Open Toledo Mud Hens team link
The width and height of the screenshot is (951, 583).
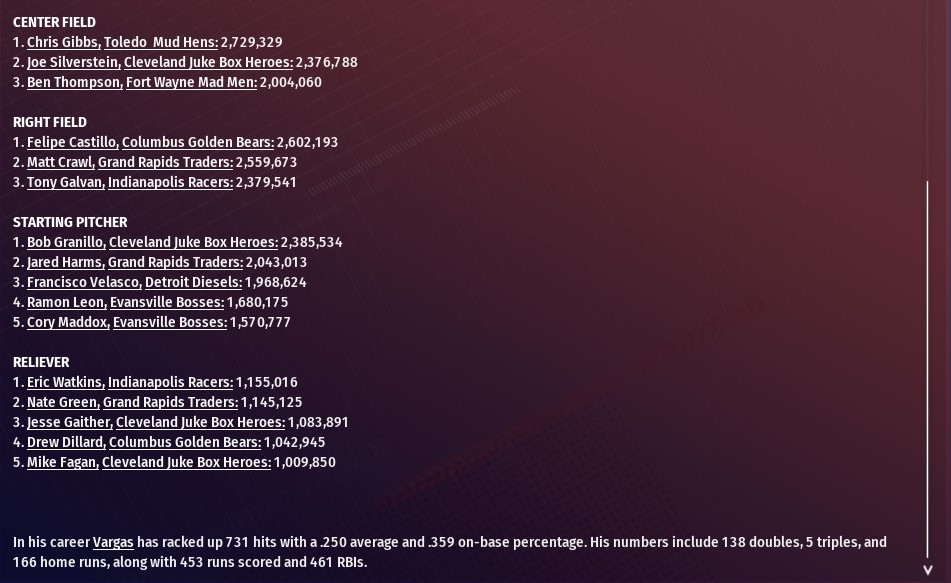[160, 42]
